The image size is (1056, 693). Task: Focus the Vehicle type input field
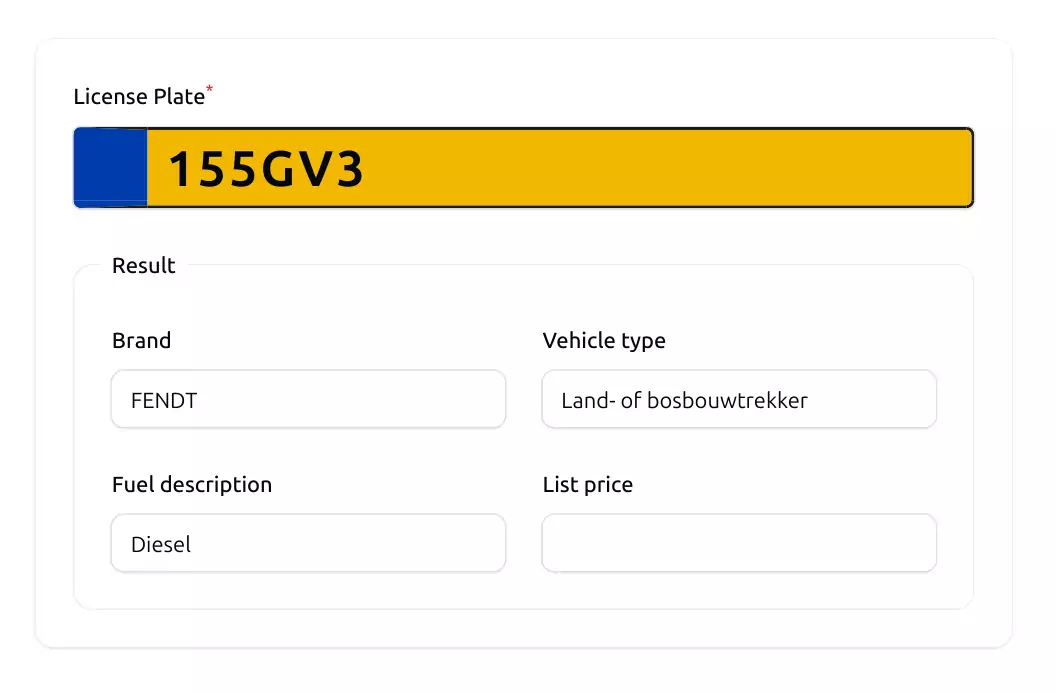pyautogui.click(x=739, y=399)
